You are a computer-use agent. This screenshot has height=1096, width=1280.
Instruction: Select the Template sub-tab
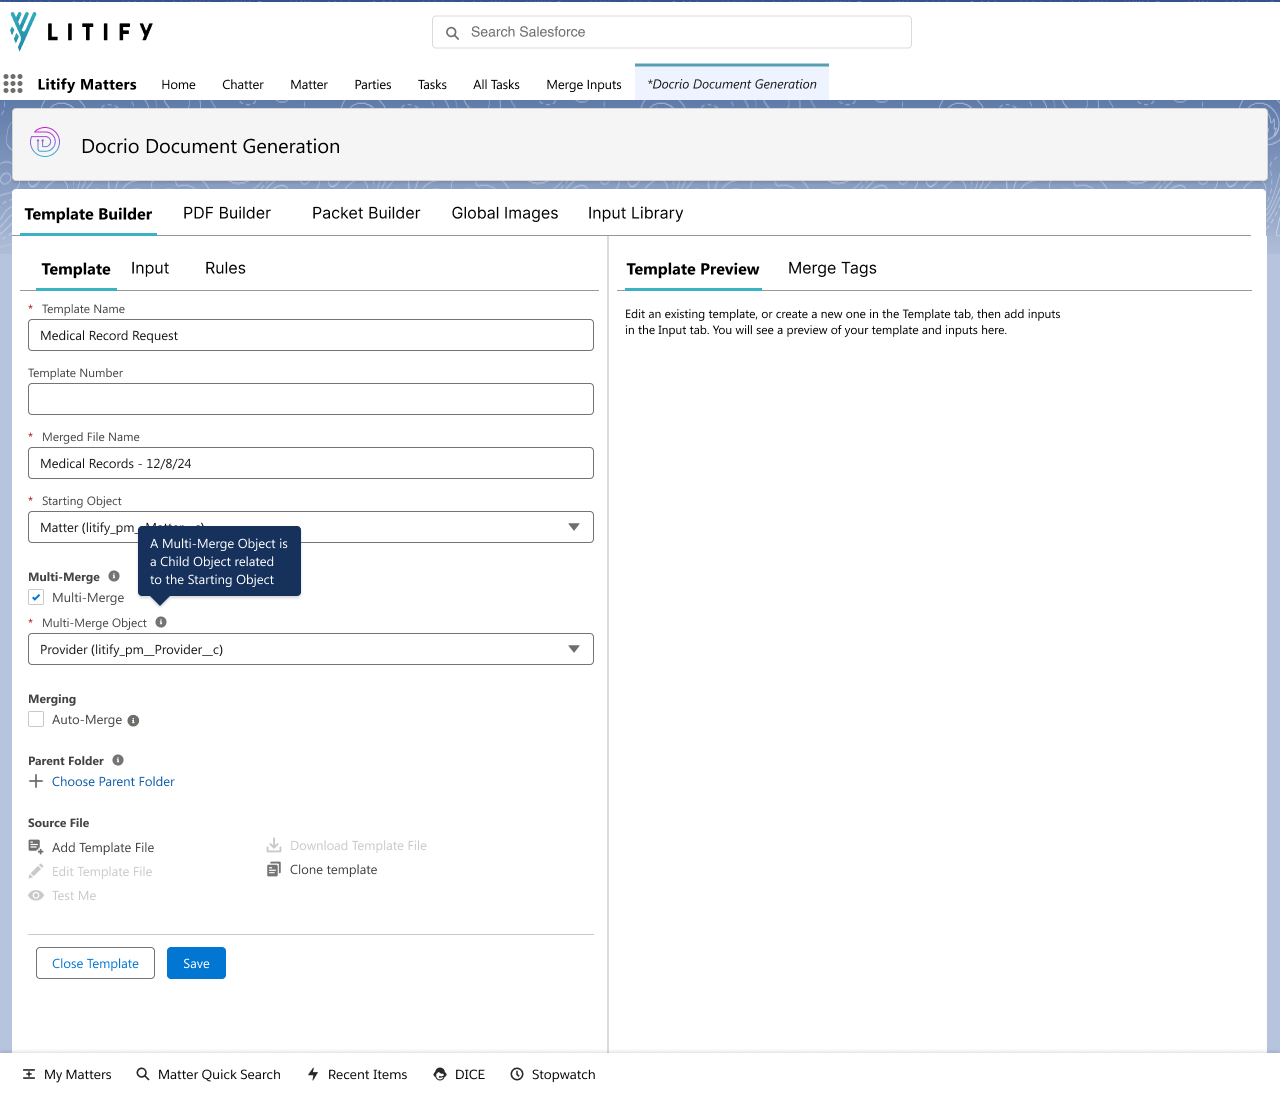(76, 269)
